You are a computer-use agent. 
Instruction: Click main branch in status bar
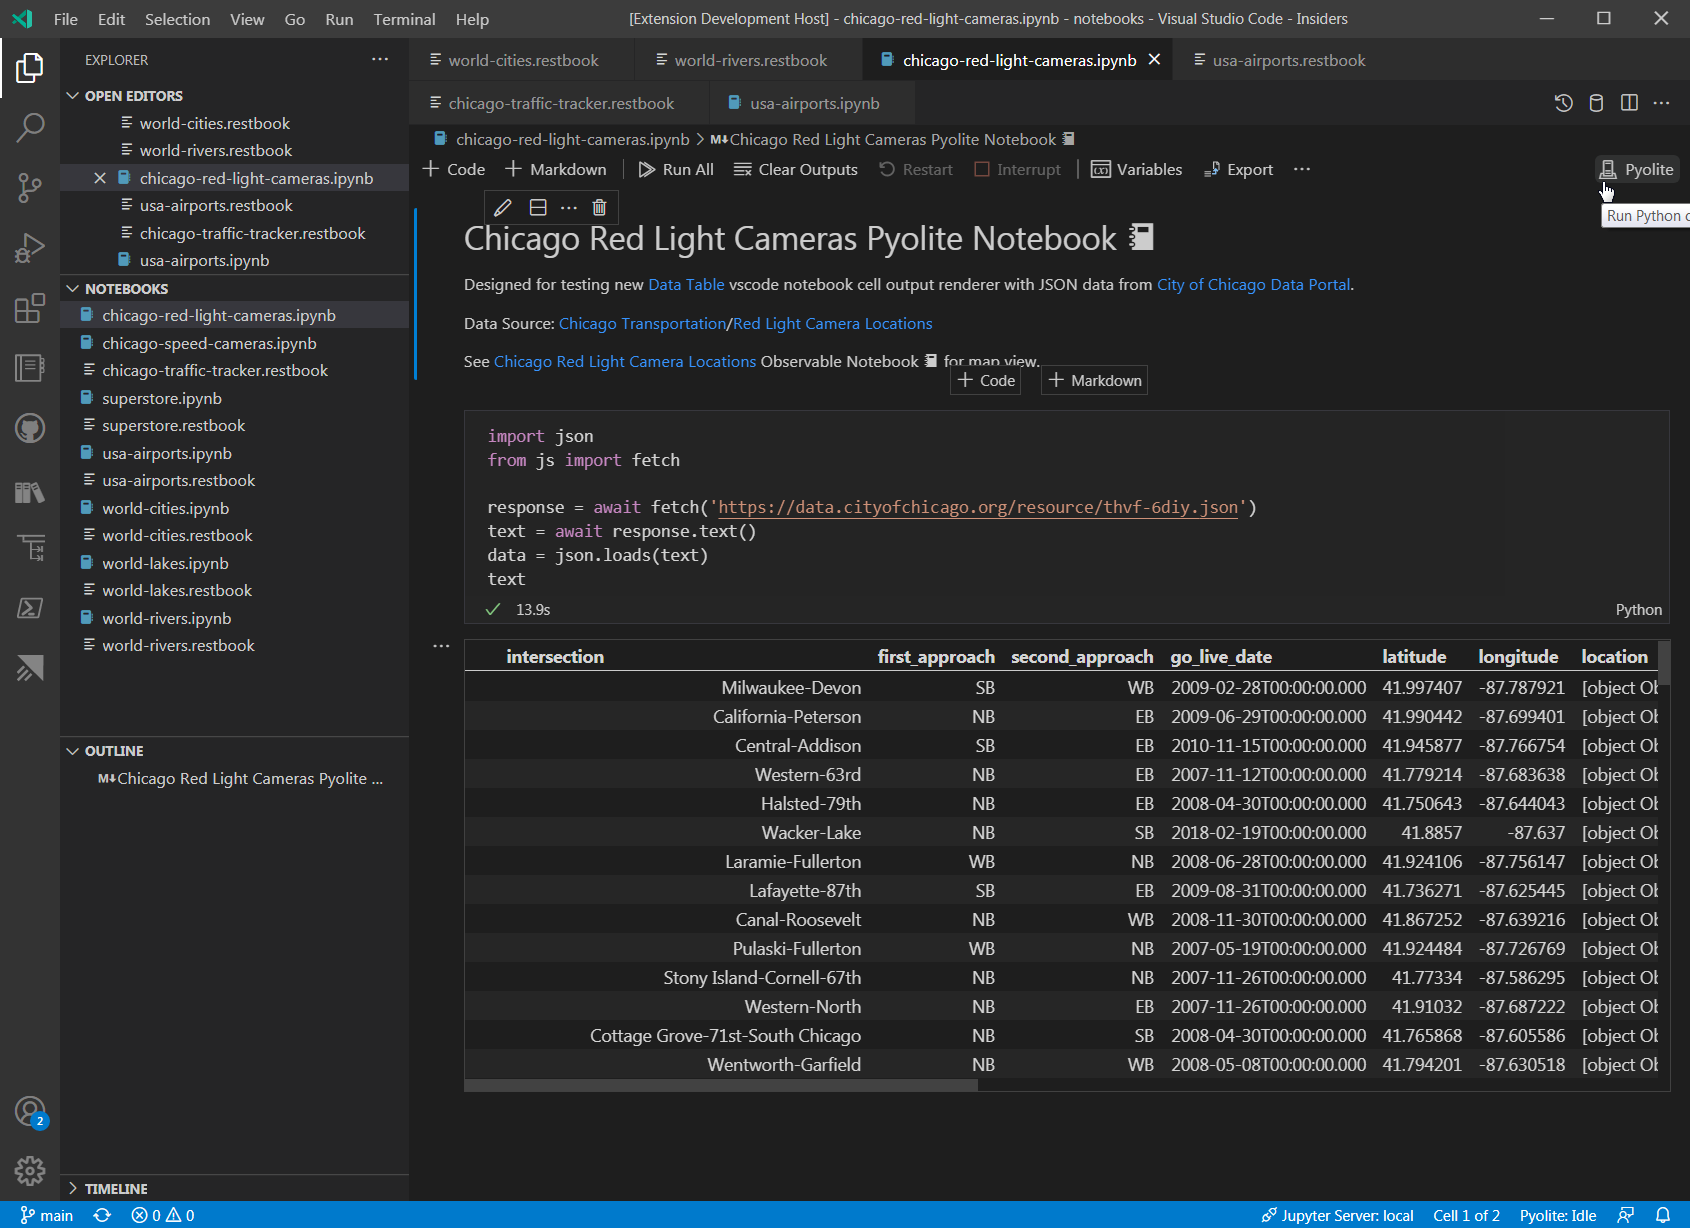click(x=47, y=1215)
